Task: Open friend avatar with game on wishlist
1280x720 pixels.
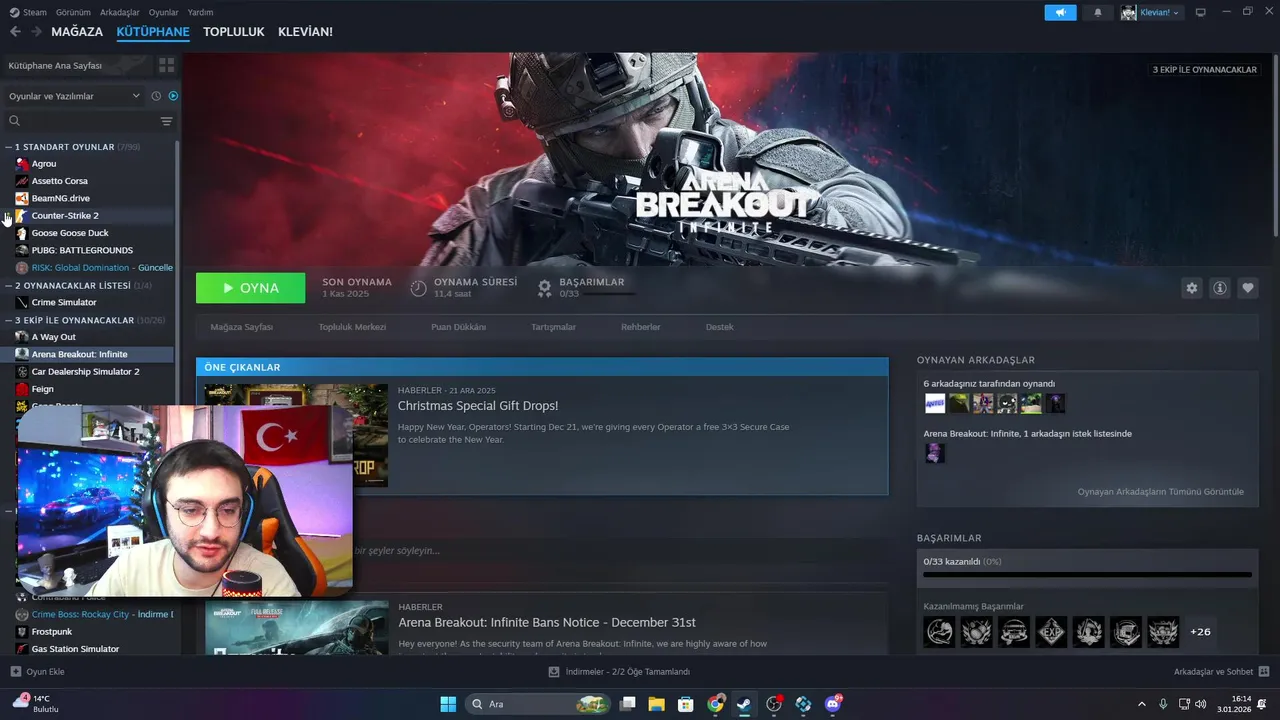Action: 935,453
